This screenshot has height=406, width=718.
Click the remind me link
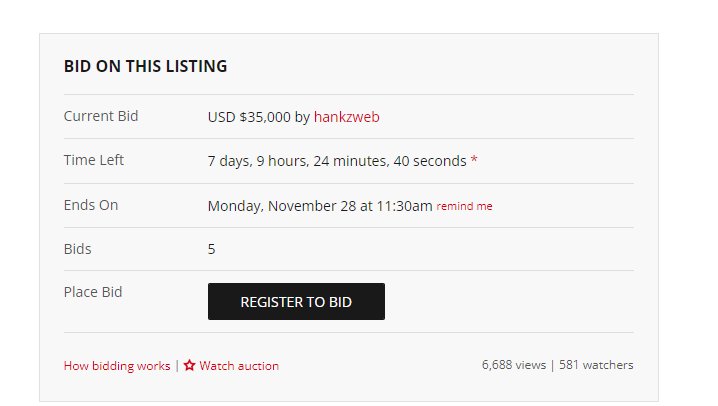[464, 206]
